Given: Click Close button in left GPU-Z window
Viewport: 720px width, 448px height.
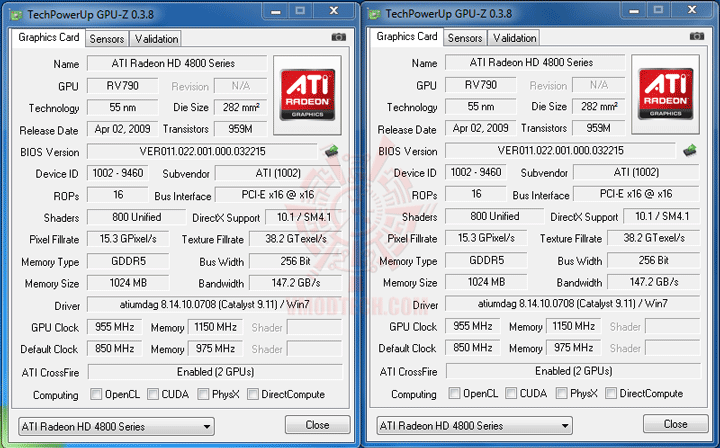Looking at the screenshot, I should pyautogui.click(x=317, y=425).
